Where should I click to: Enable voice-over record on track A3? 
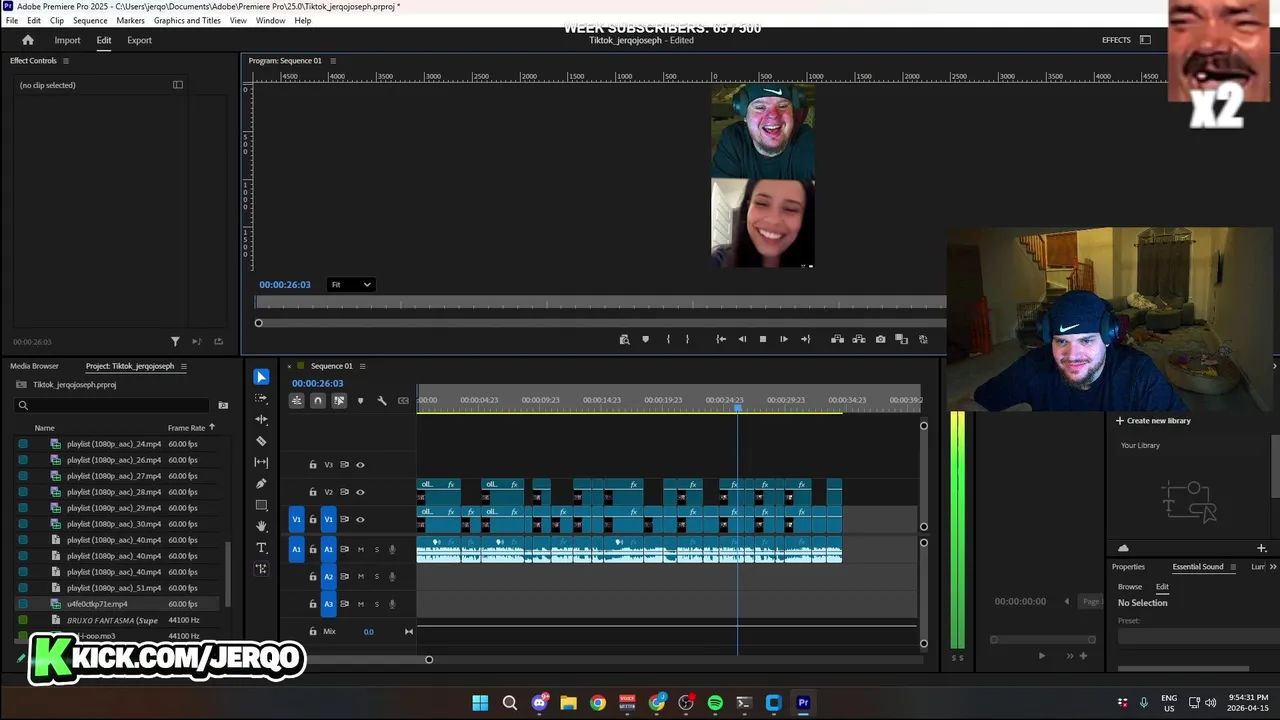[x=392, y=604]
